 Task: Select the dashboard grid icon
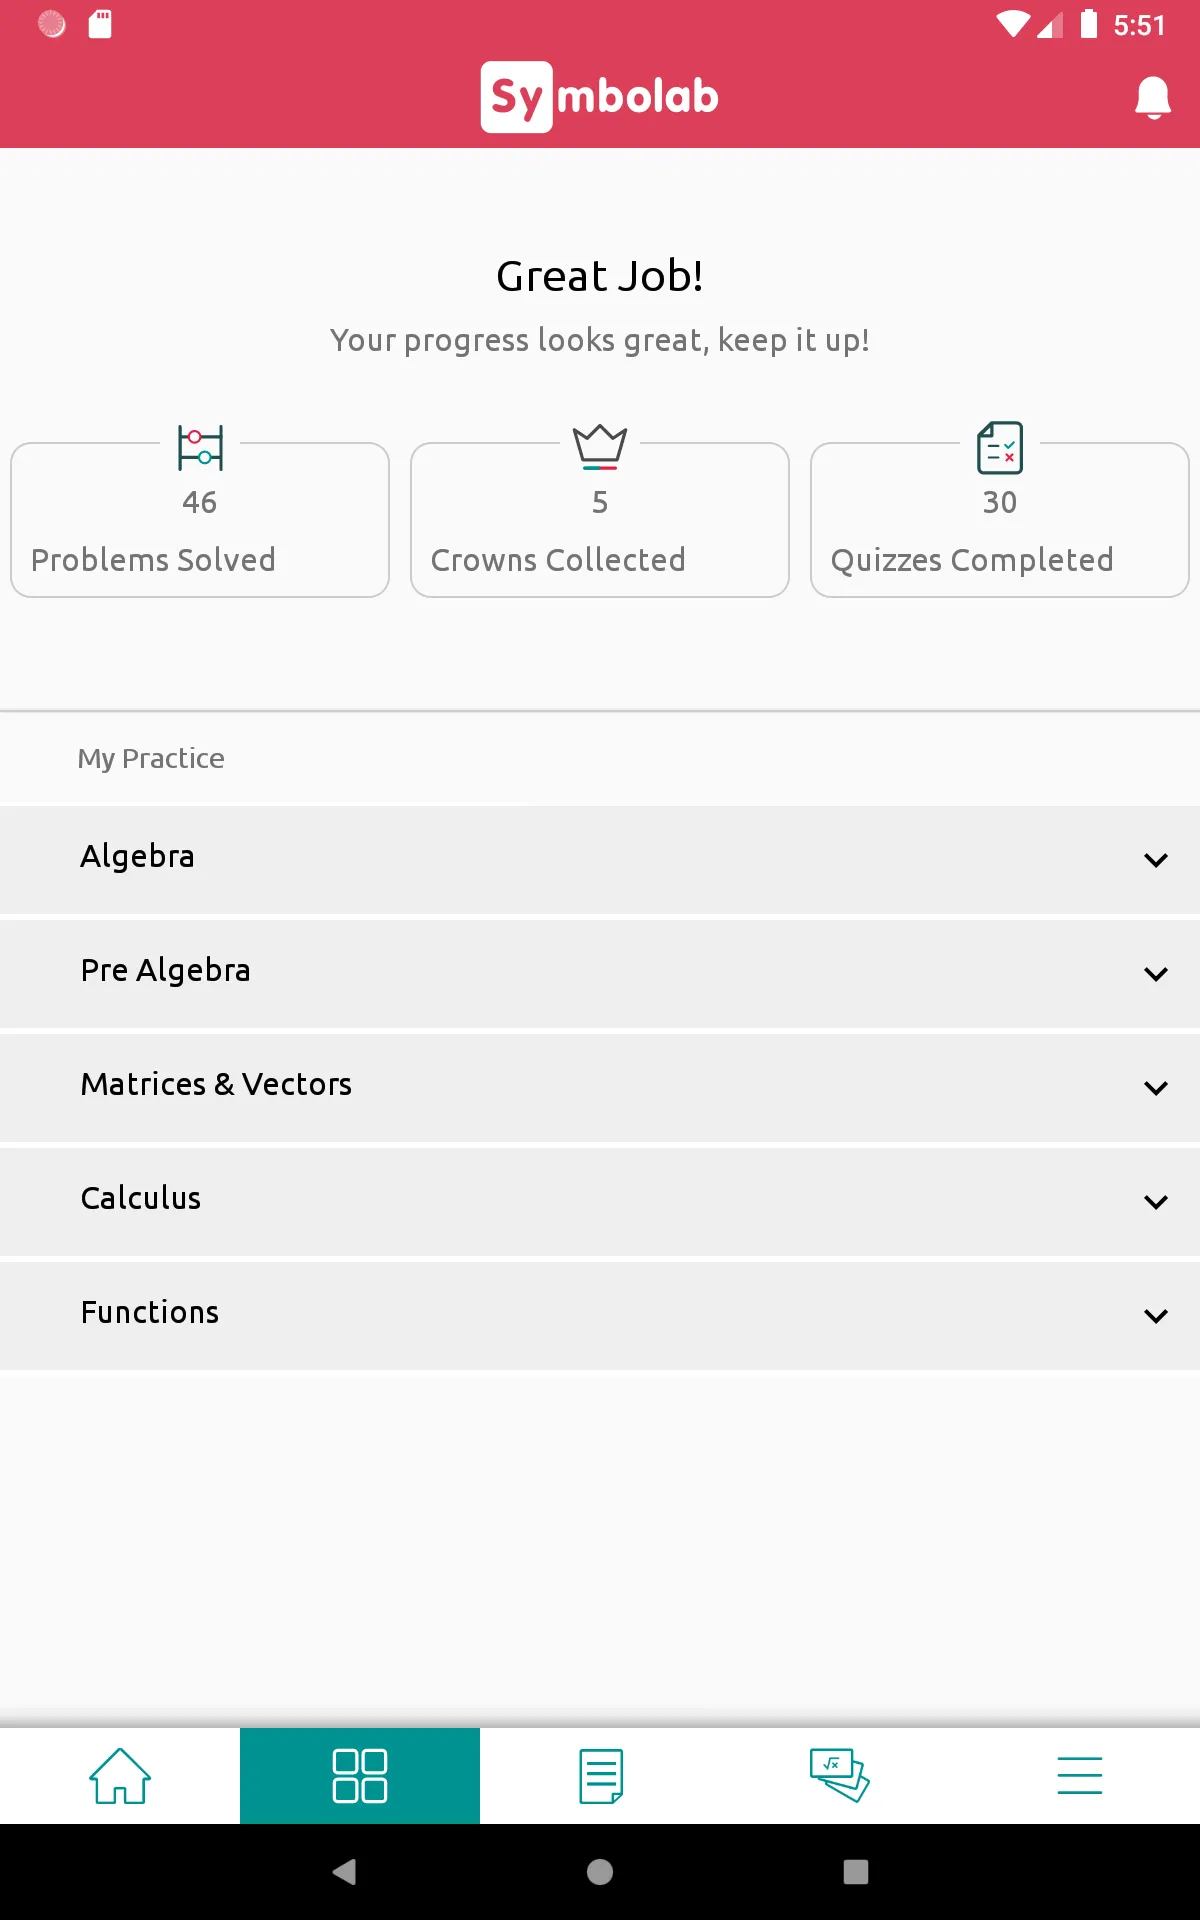(360, 1776)
